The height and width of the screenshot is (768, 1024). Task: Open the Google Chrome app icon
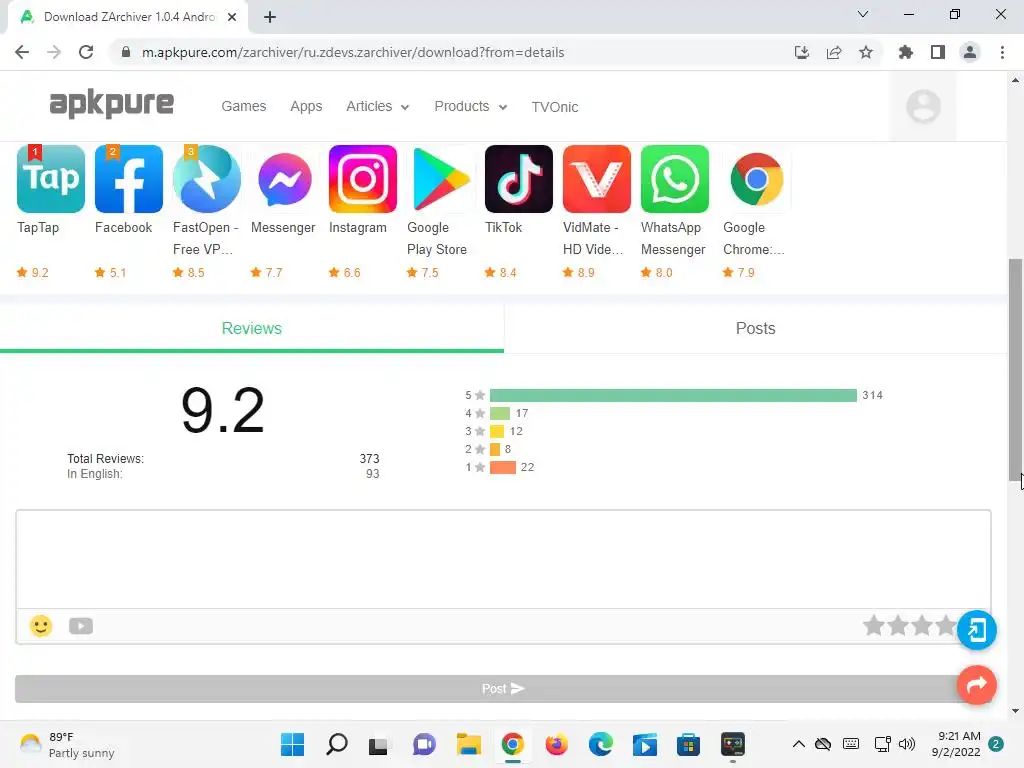[x=757, y=179]
